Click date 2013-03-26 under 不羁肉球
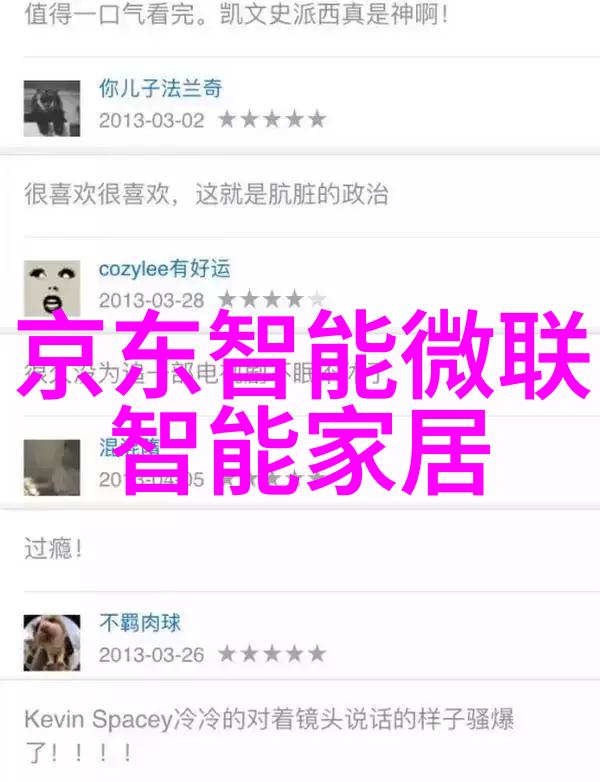600x782 pixels. click(152, 655)
